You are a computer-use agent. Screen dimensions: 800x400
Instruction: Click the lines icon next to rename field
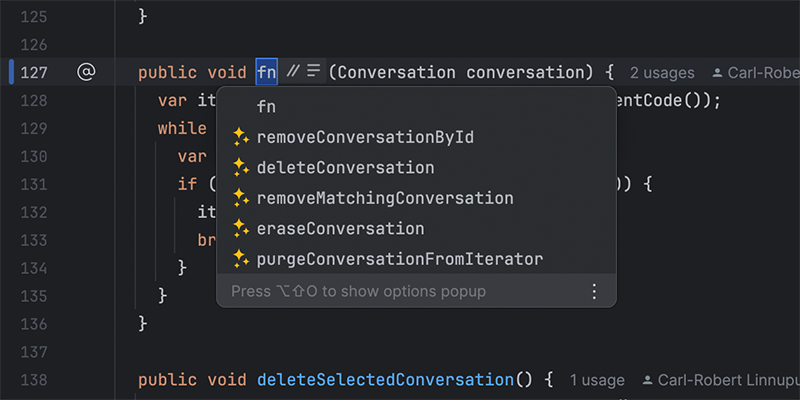coord(314,72)
